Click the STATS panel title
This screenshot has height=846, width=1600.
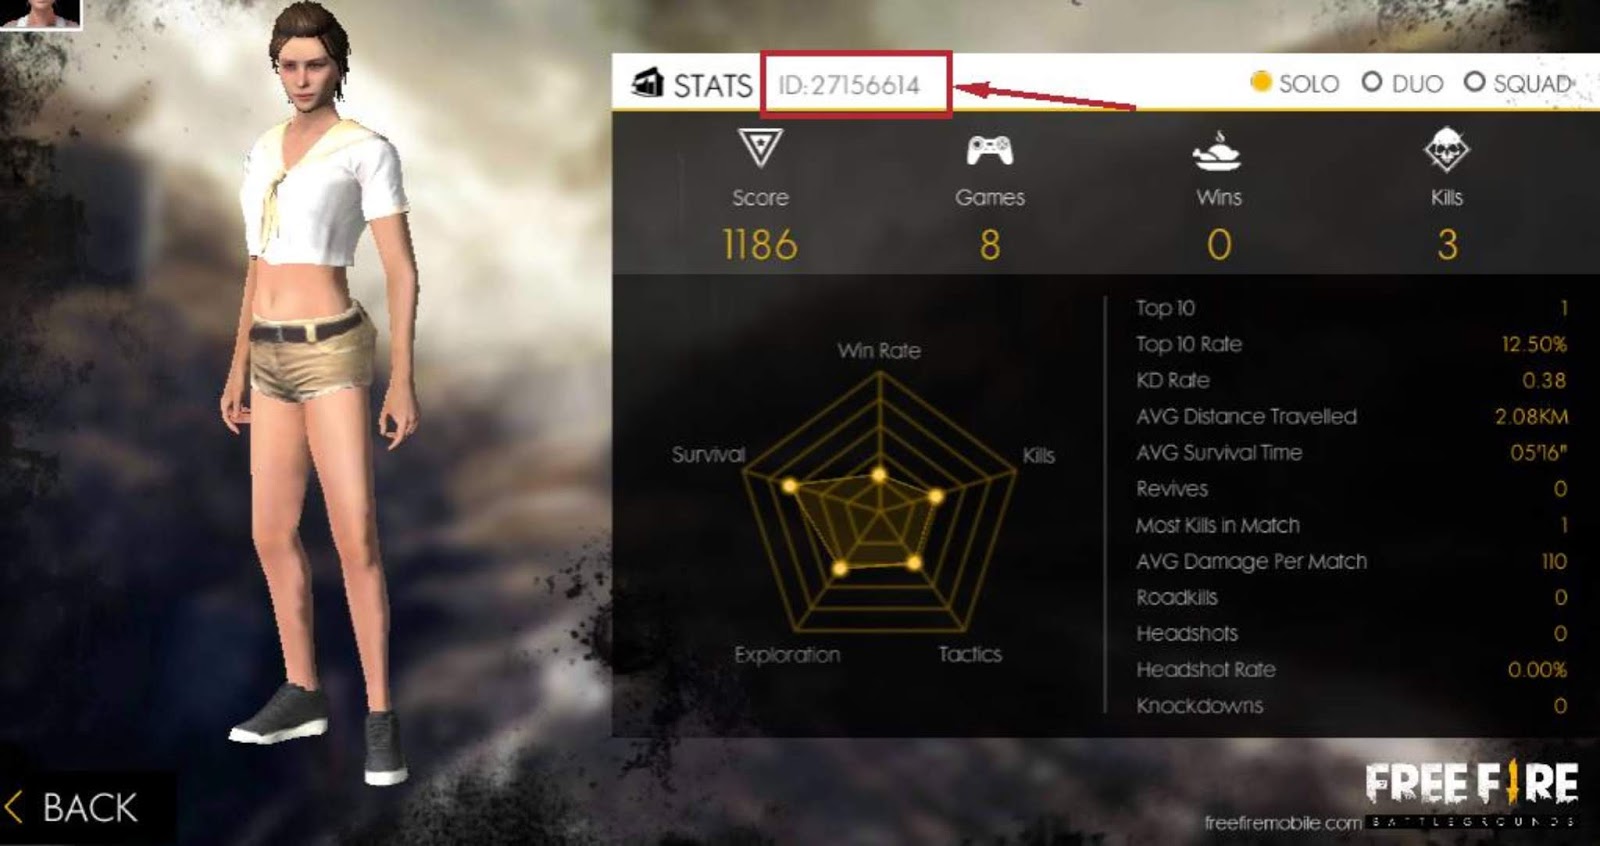coord(712,85)
